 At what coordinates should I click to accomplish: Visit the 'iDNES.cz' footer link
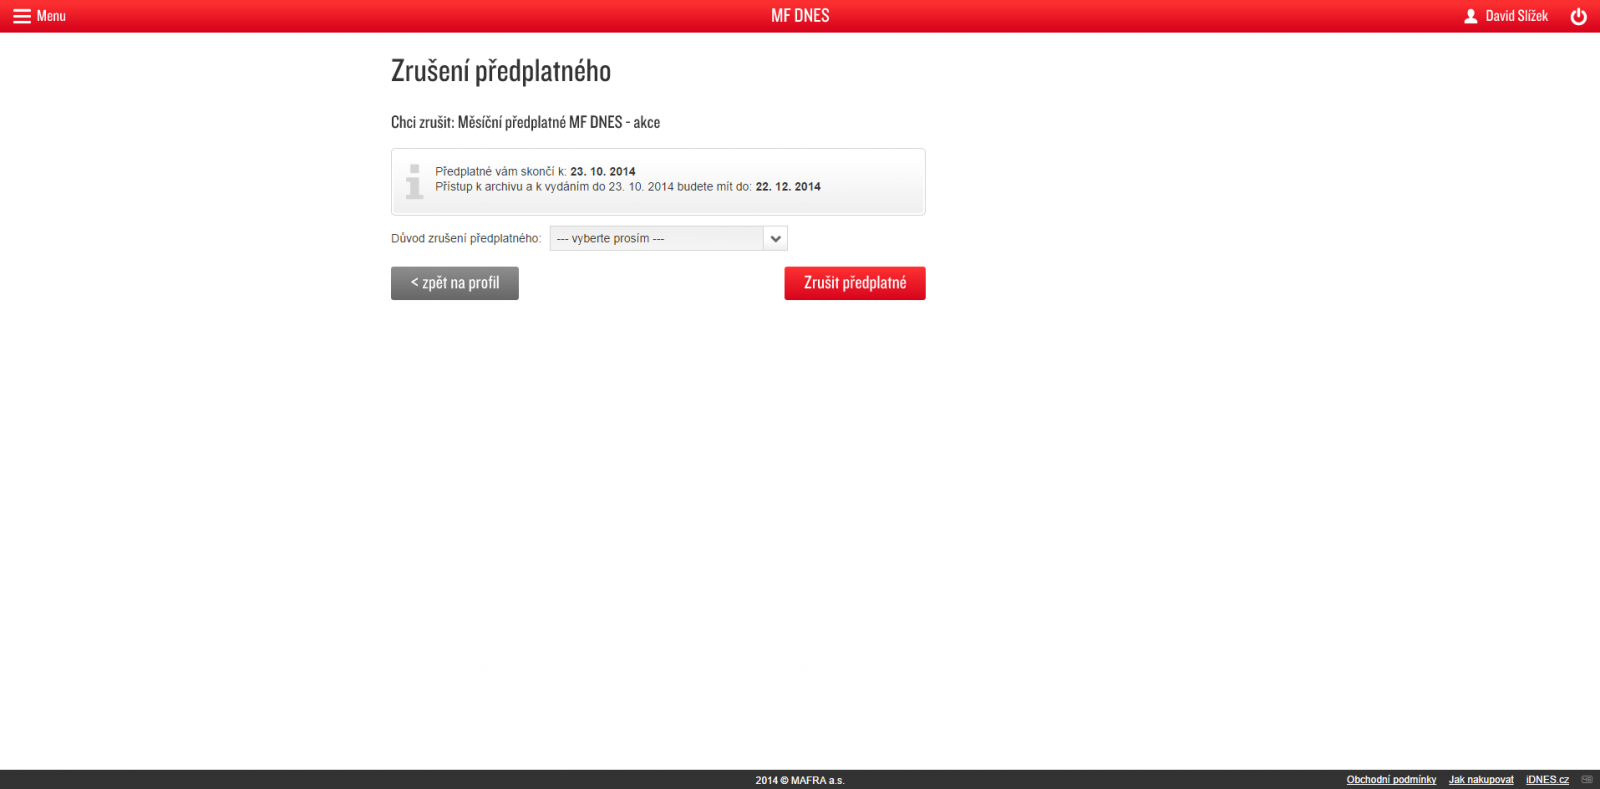(1547, 780)
